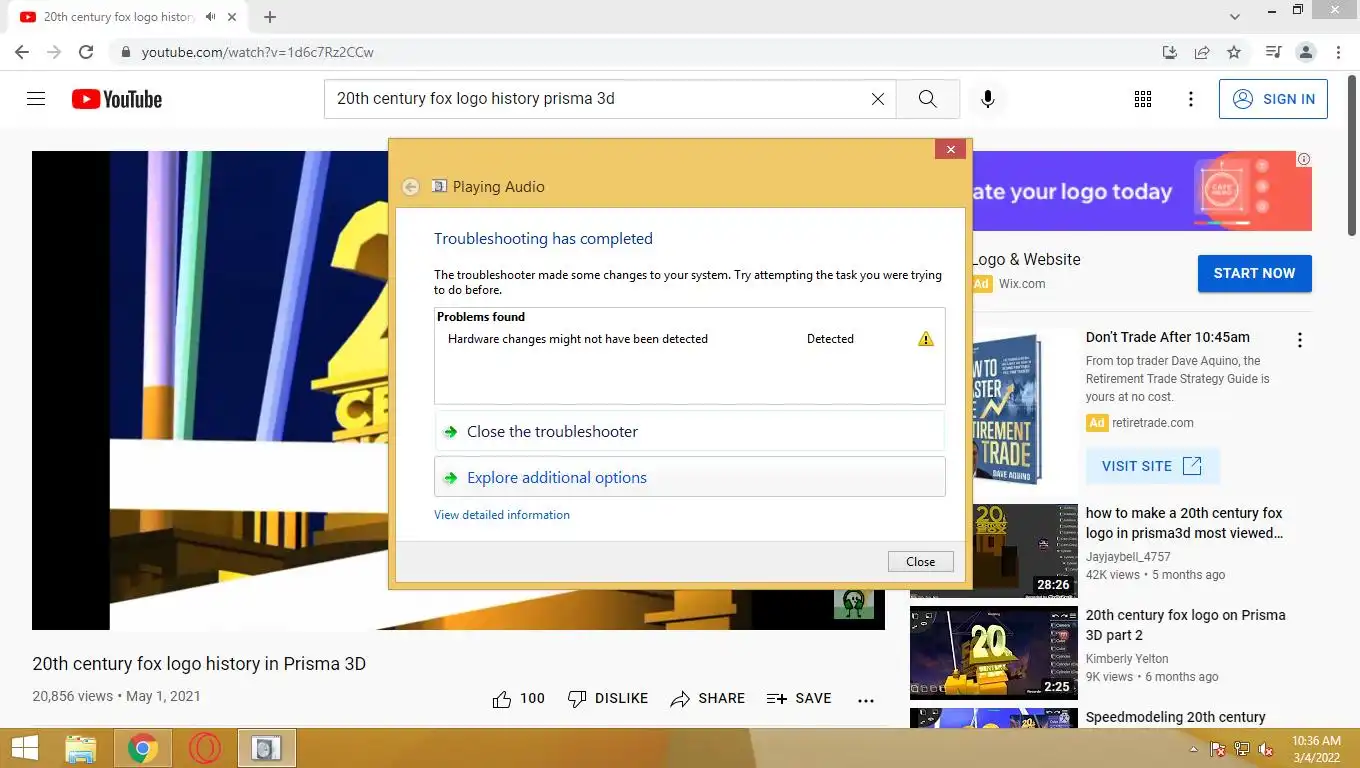Bookmark this page with the star

(1234, 52)
